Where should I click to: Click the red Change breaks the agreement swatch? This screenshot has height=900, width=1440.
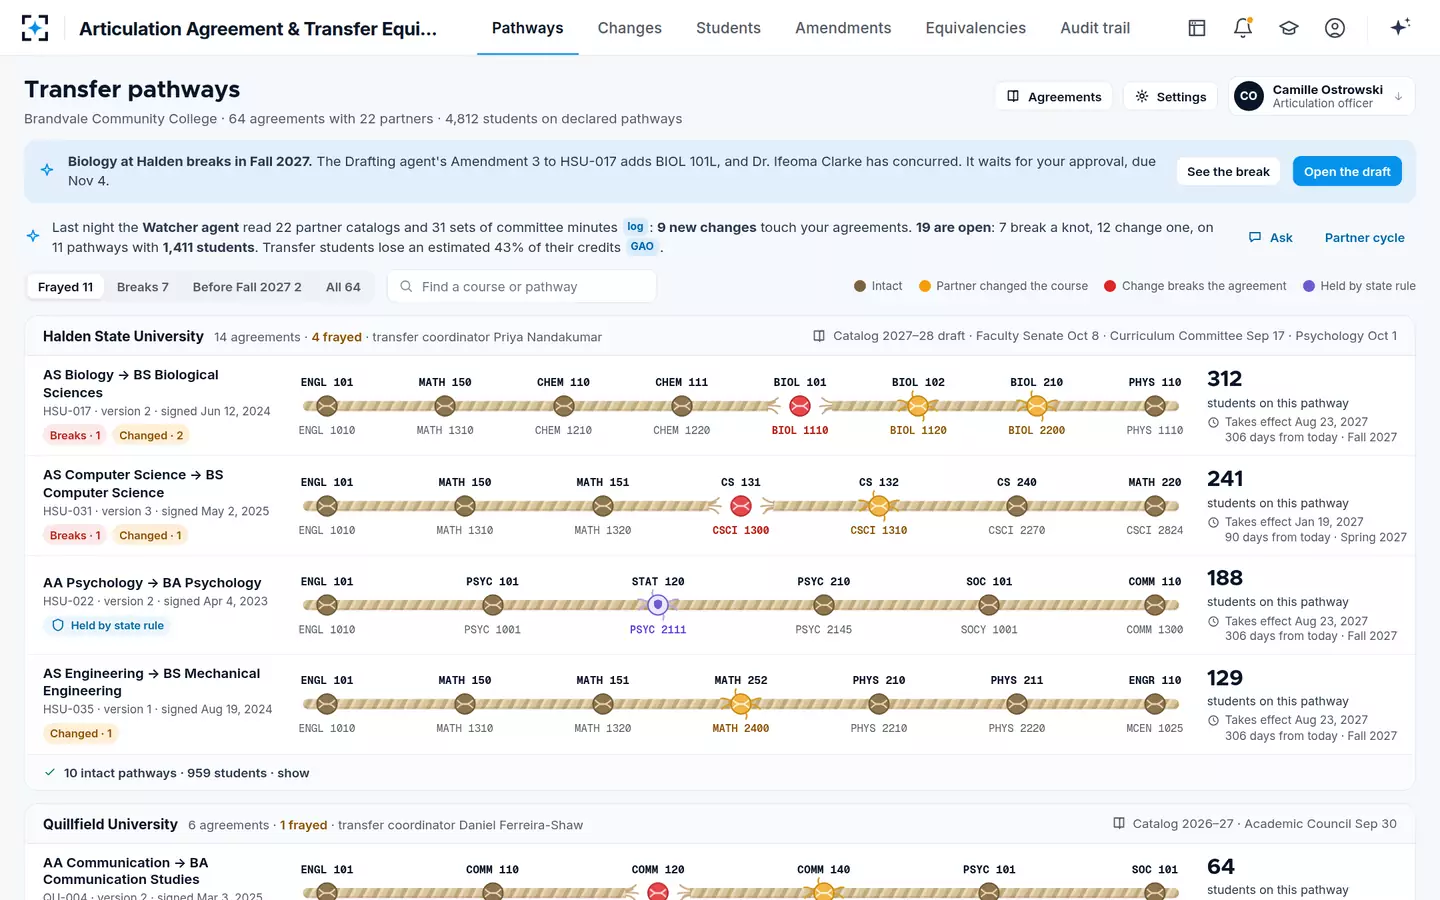pyautogui.click(x=1110, y=286)
